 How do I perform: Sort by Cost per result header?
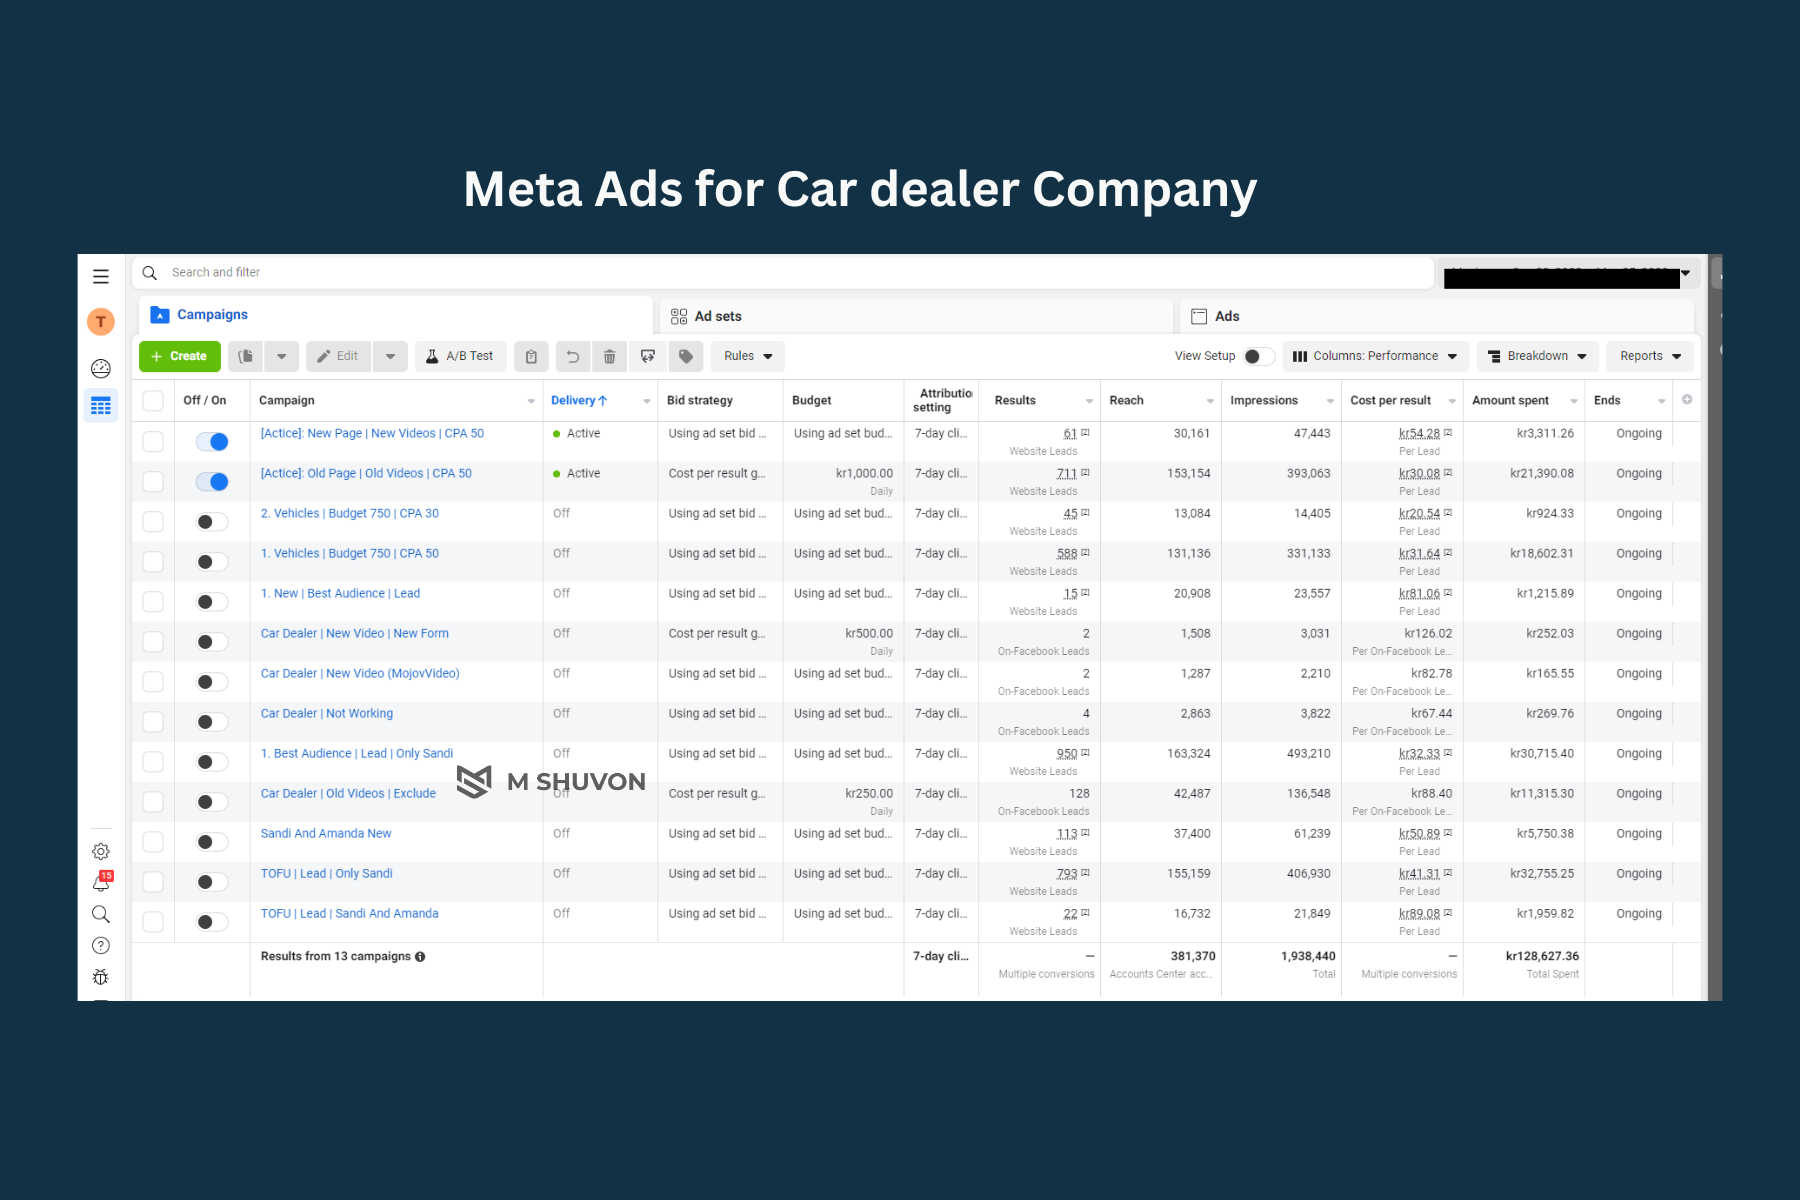point(1390,401)
